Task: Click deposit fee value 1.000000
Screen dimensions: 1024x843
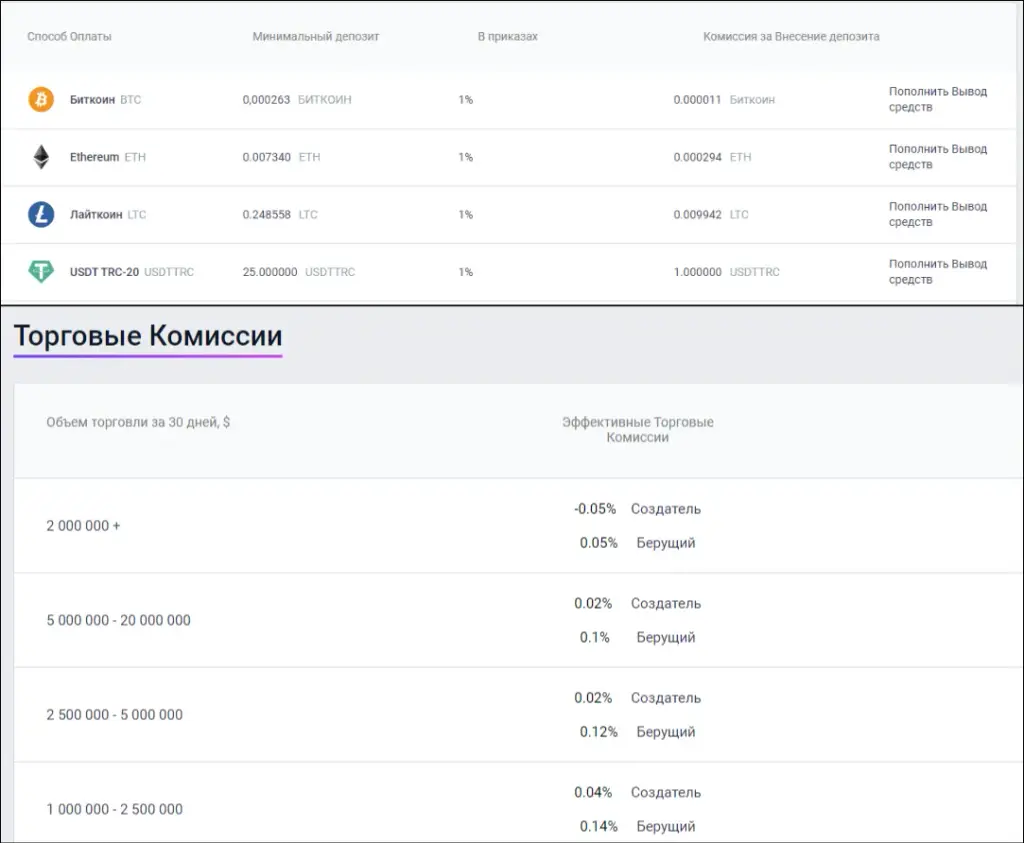Action: [697, 272]
